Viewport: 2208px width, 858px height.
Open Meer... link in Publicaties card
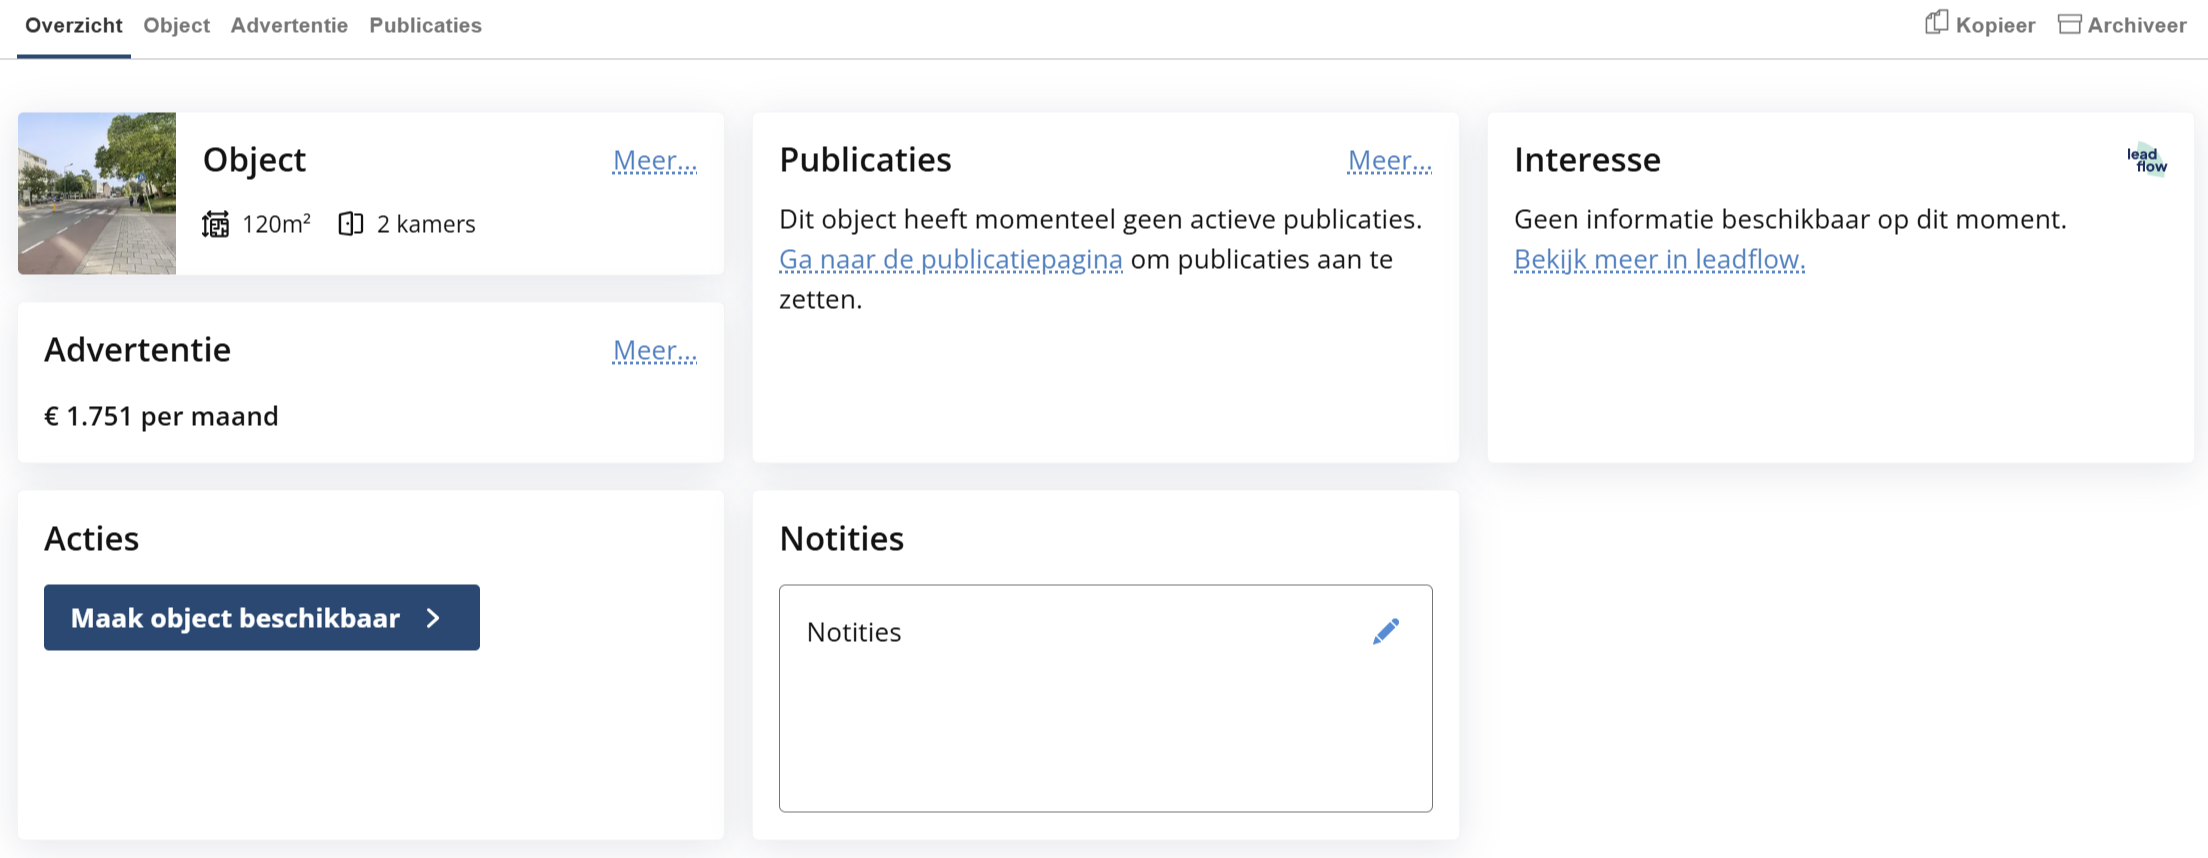coord(1389,160)
